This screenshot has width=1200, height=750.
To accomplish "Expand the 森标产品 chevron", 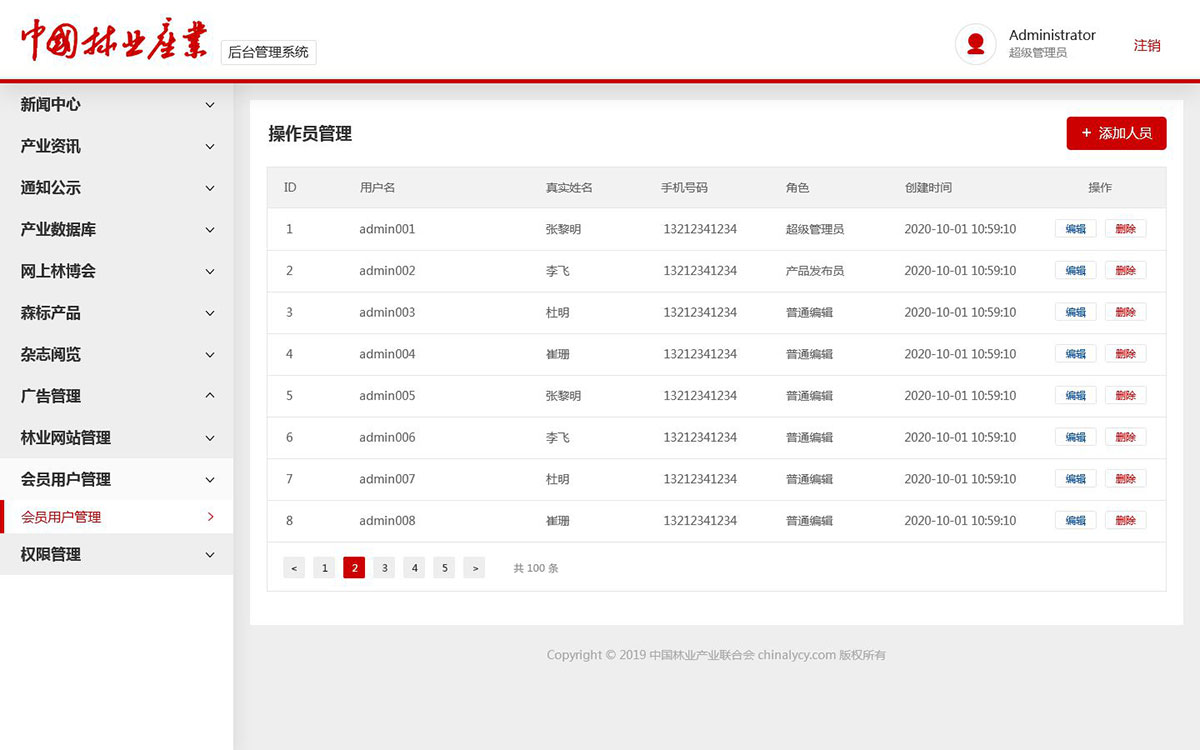I will click(x=210, y=313).
